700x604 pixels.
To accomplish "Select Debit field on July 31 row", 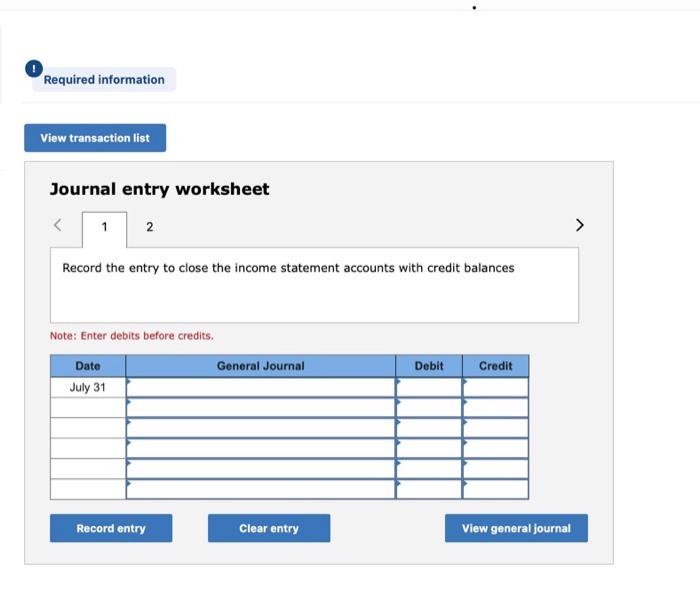I will (x=429, y=387).
